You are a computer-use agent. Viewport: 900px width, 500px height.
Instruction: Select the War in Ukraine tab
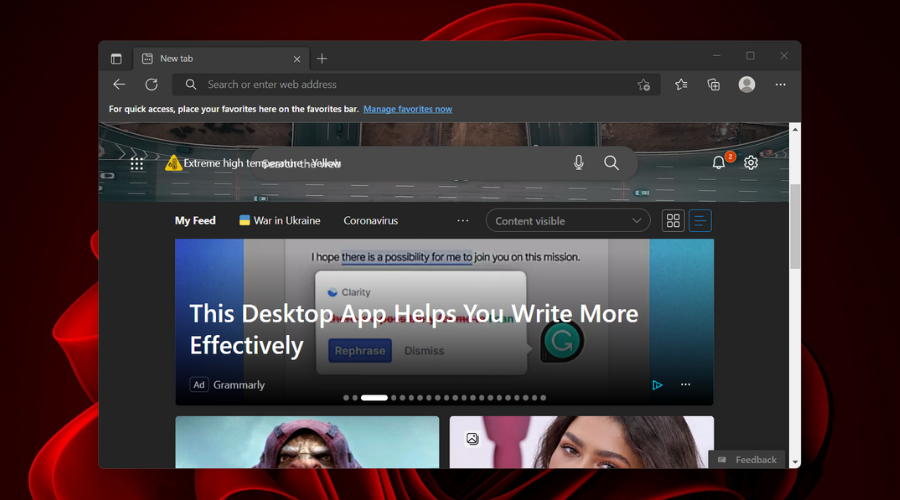tap(280, 220)
